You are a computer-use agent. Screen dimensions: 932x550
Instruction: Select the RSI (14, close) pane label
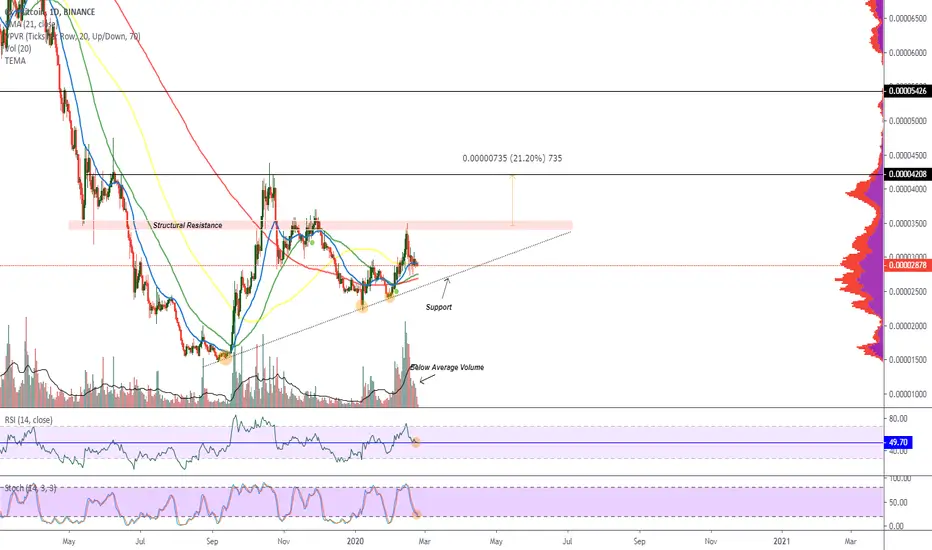point(29,420)
